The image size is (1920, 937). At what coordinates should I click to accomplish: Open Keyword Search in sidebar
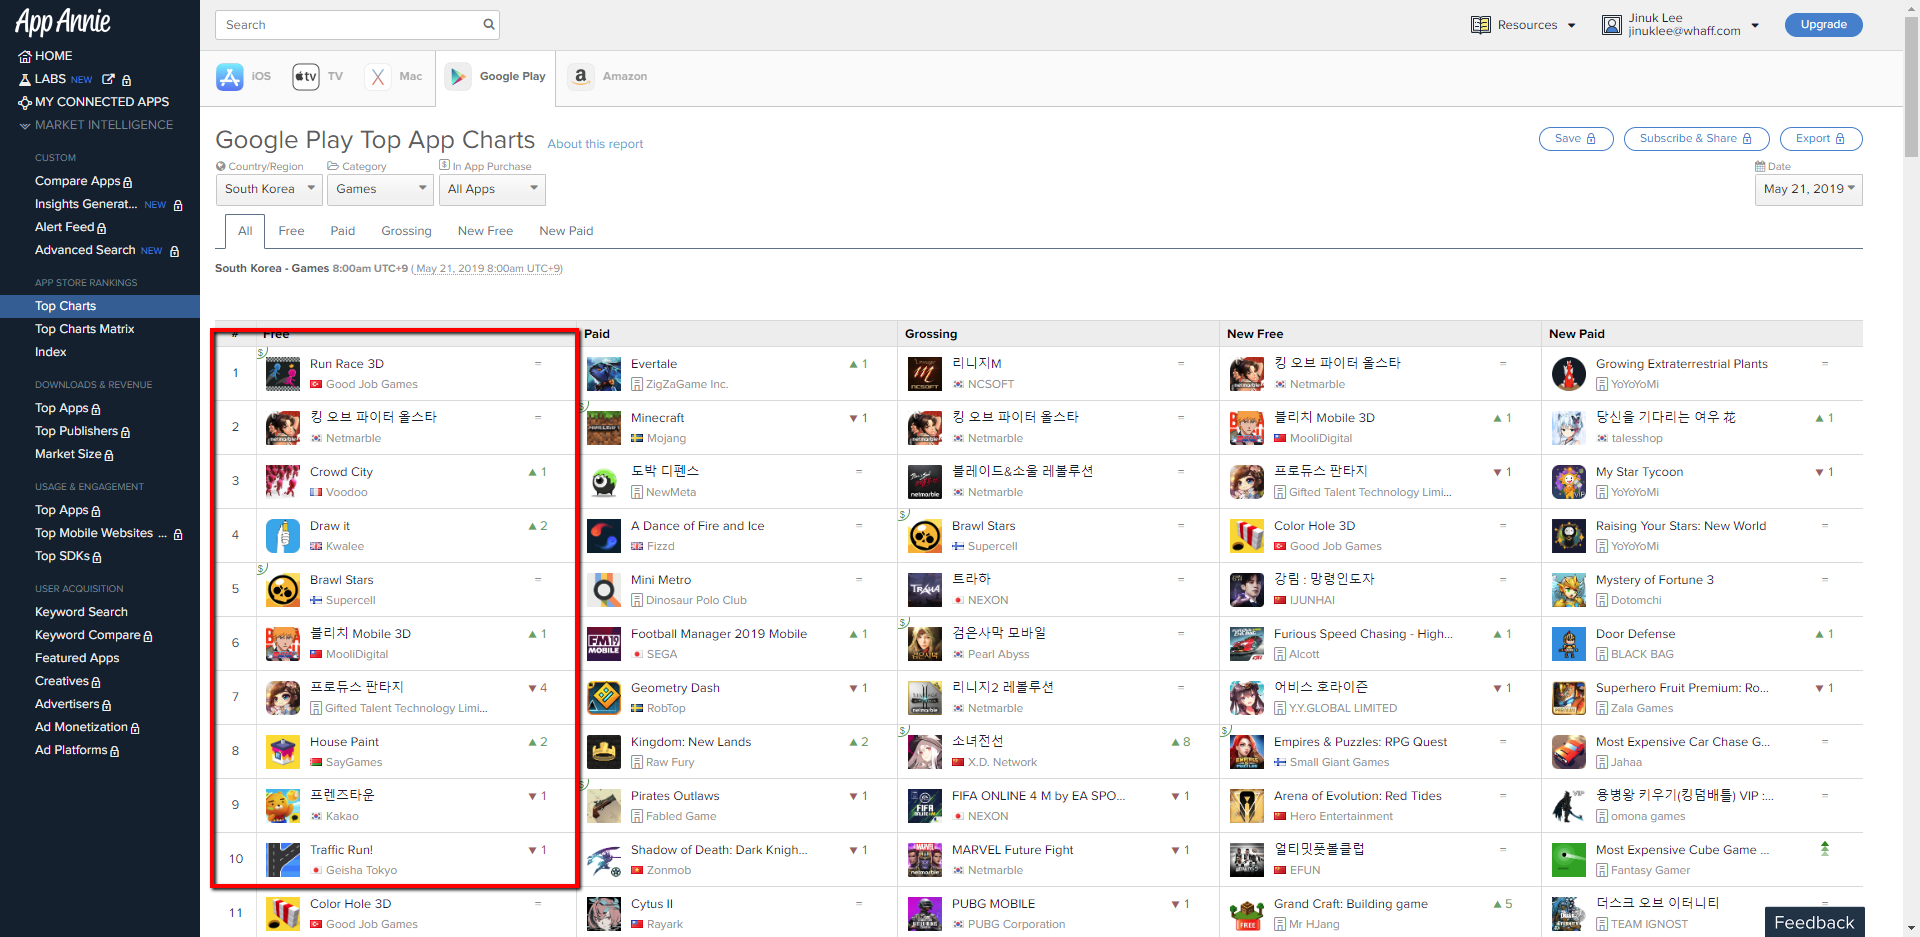pos(81,612)
